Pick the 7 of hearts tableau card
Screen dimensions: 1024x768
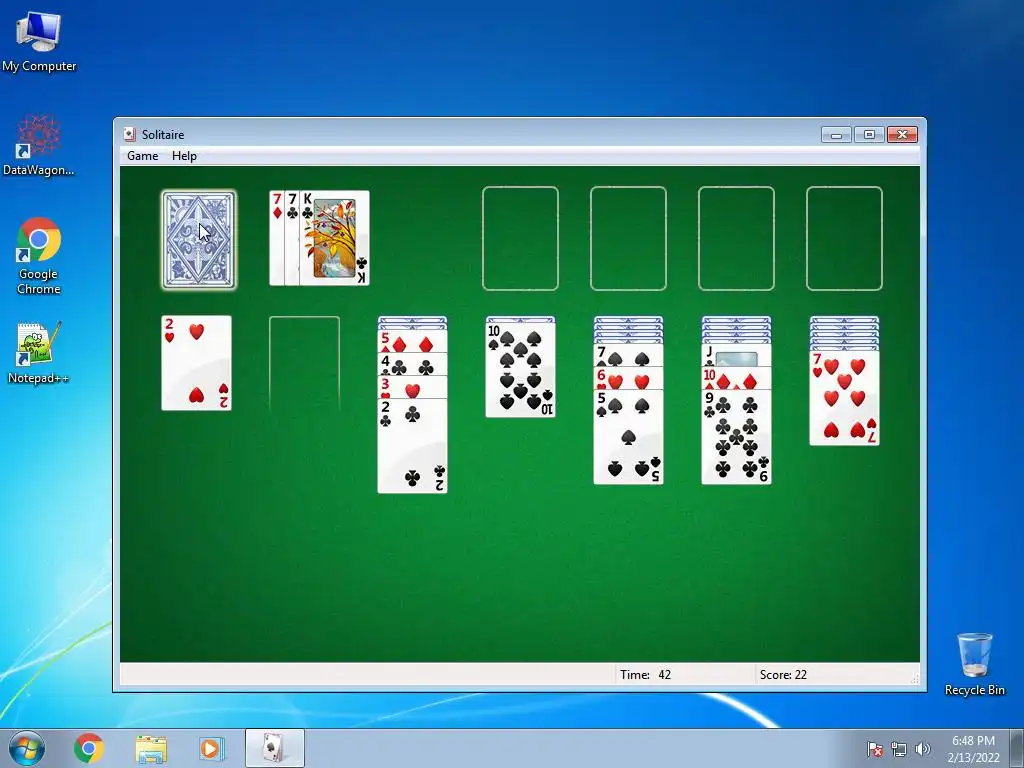844,398
